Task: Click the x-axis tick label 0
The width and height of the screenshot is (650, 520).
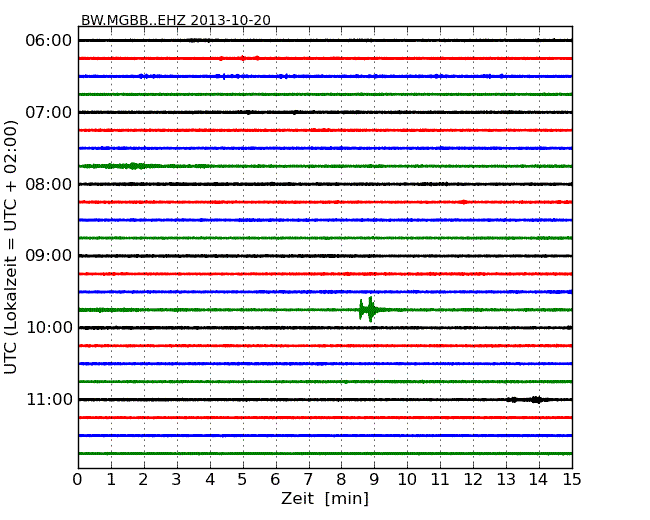Action: coord(78,480)
